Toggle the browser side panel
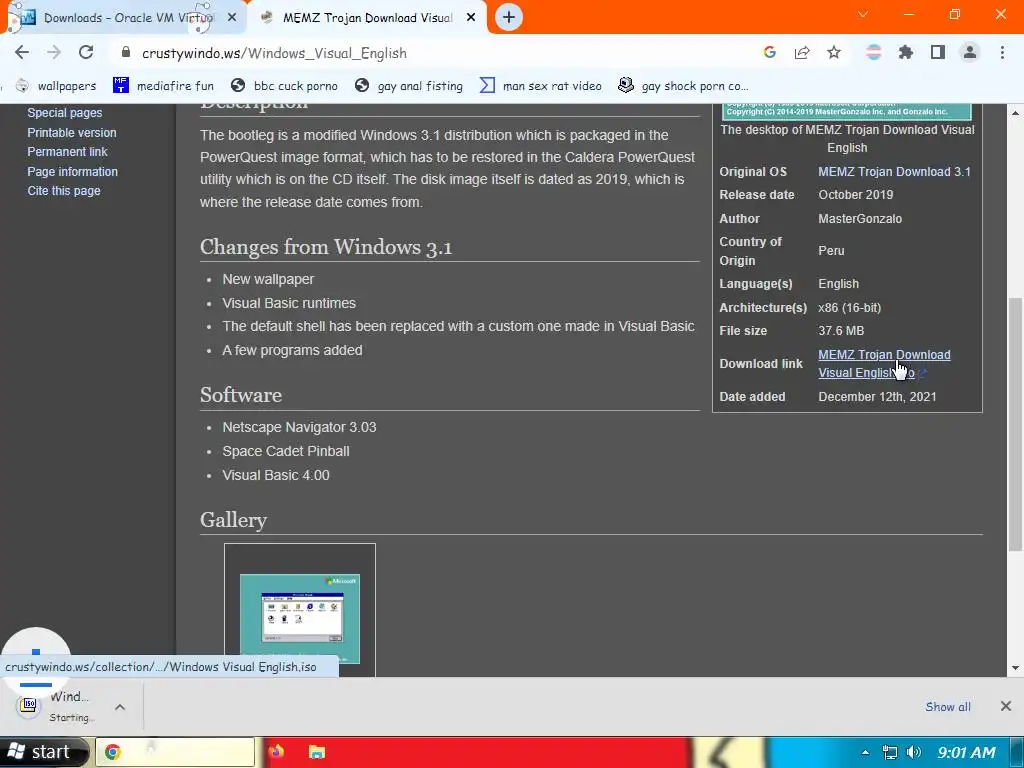The image size is (1024, 768). [938, 52]
